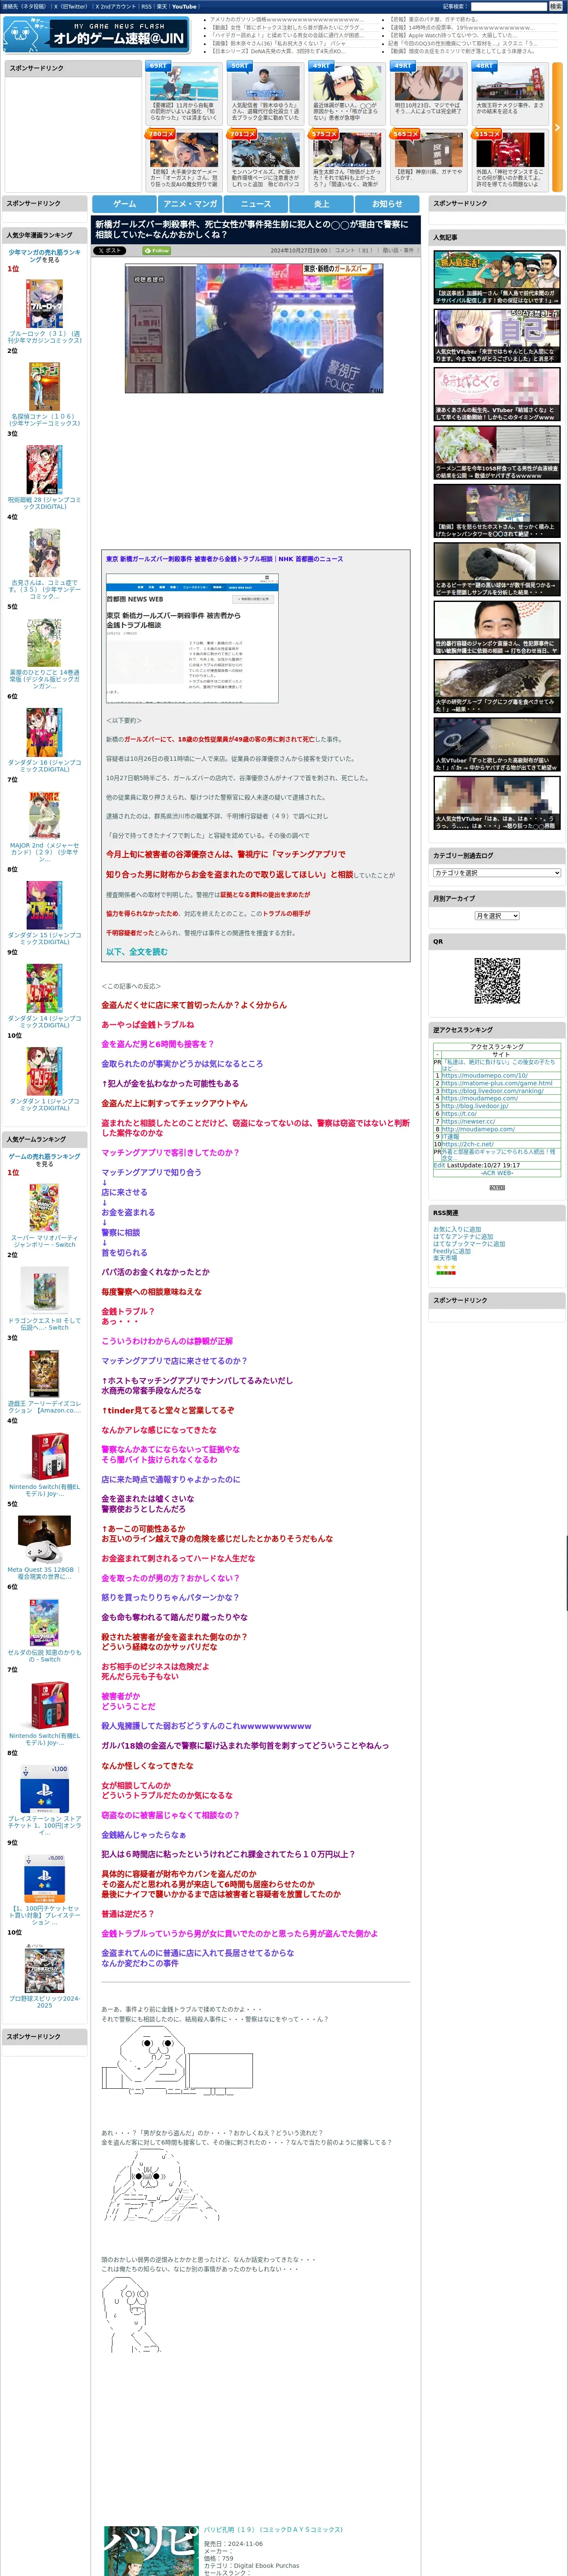Open the カテゴリを選択 dropdown
Viewport: 568px width, 2576px height.
pos(497,873)
